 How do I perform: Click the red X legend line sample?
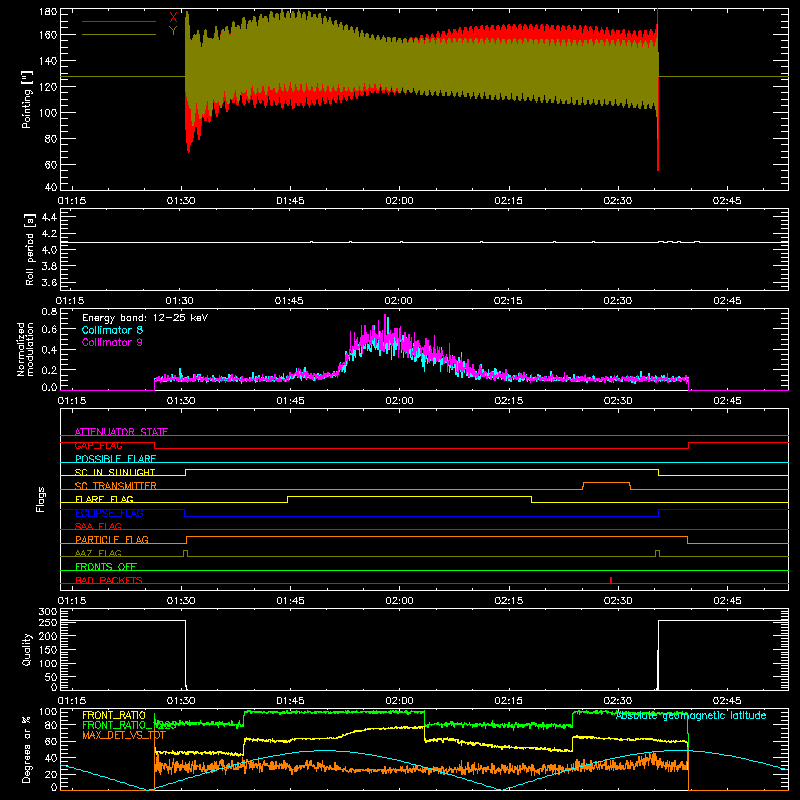pyautogui.click(x=119, y=21)
